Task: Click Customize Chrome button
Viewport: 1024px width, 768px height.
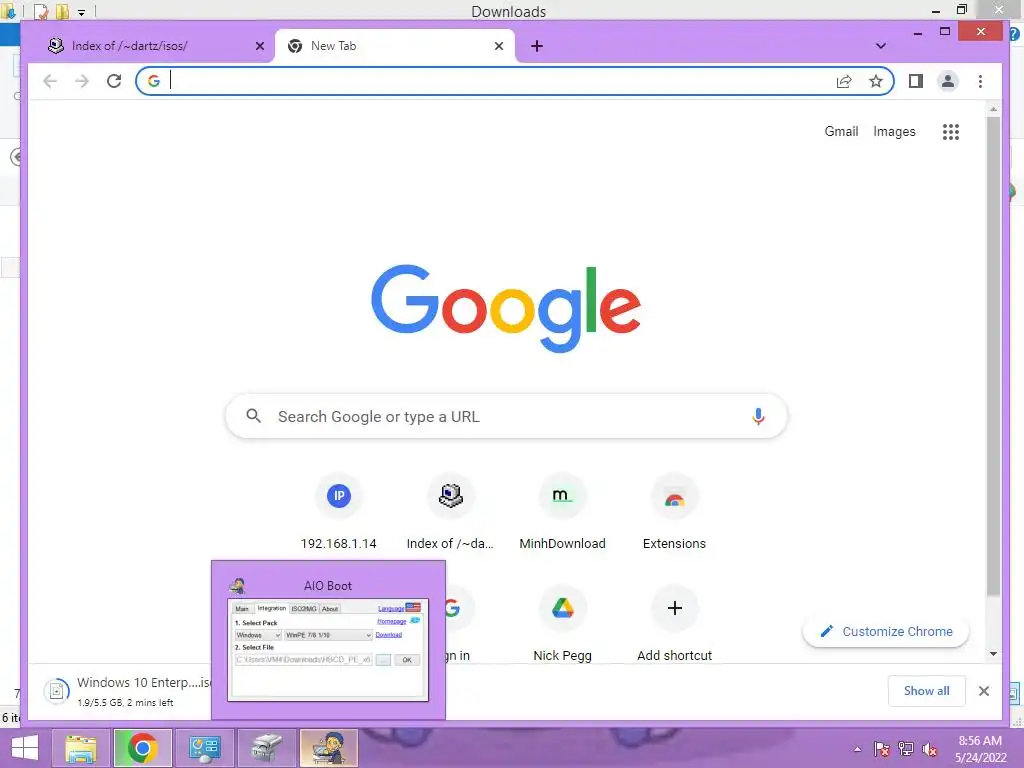Action: (x=886, y=632)
